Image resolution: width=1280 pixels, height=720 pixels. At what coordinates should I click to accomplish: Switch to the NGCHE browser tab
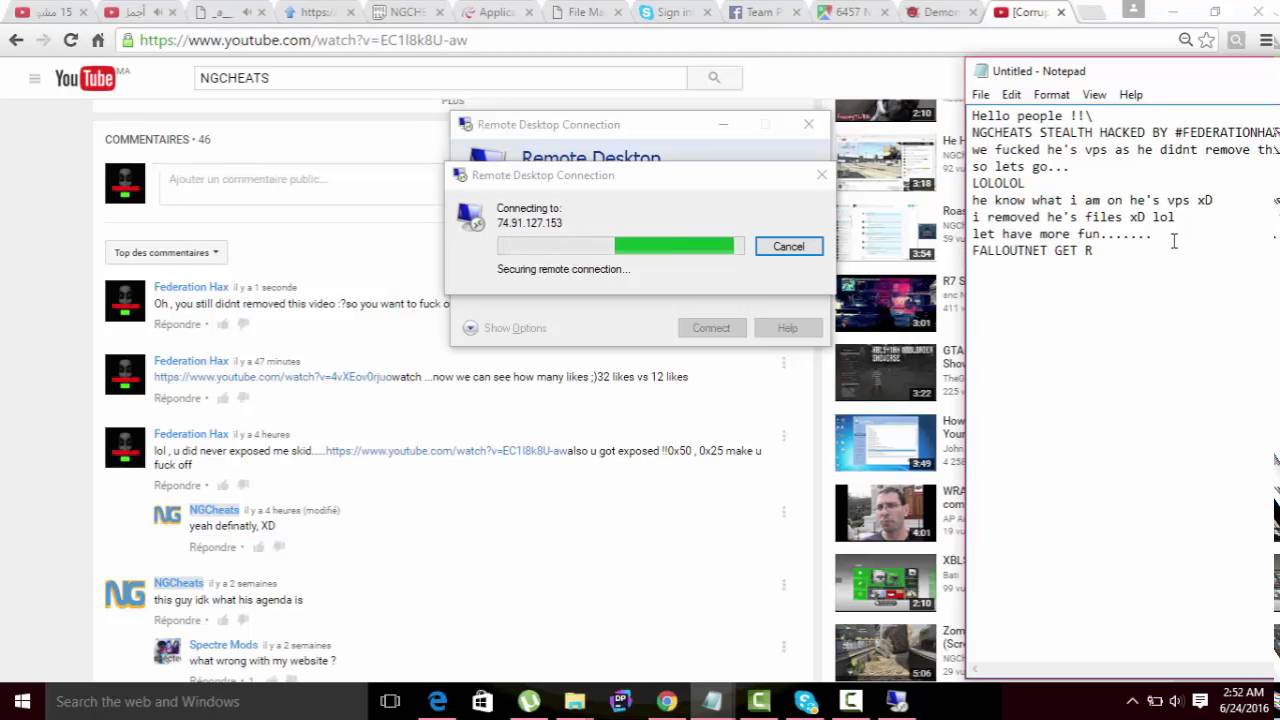coord(408,12)
